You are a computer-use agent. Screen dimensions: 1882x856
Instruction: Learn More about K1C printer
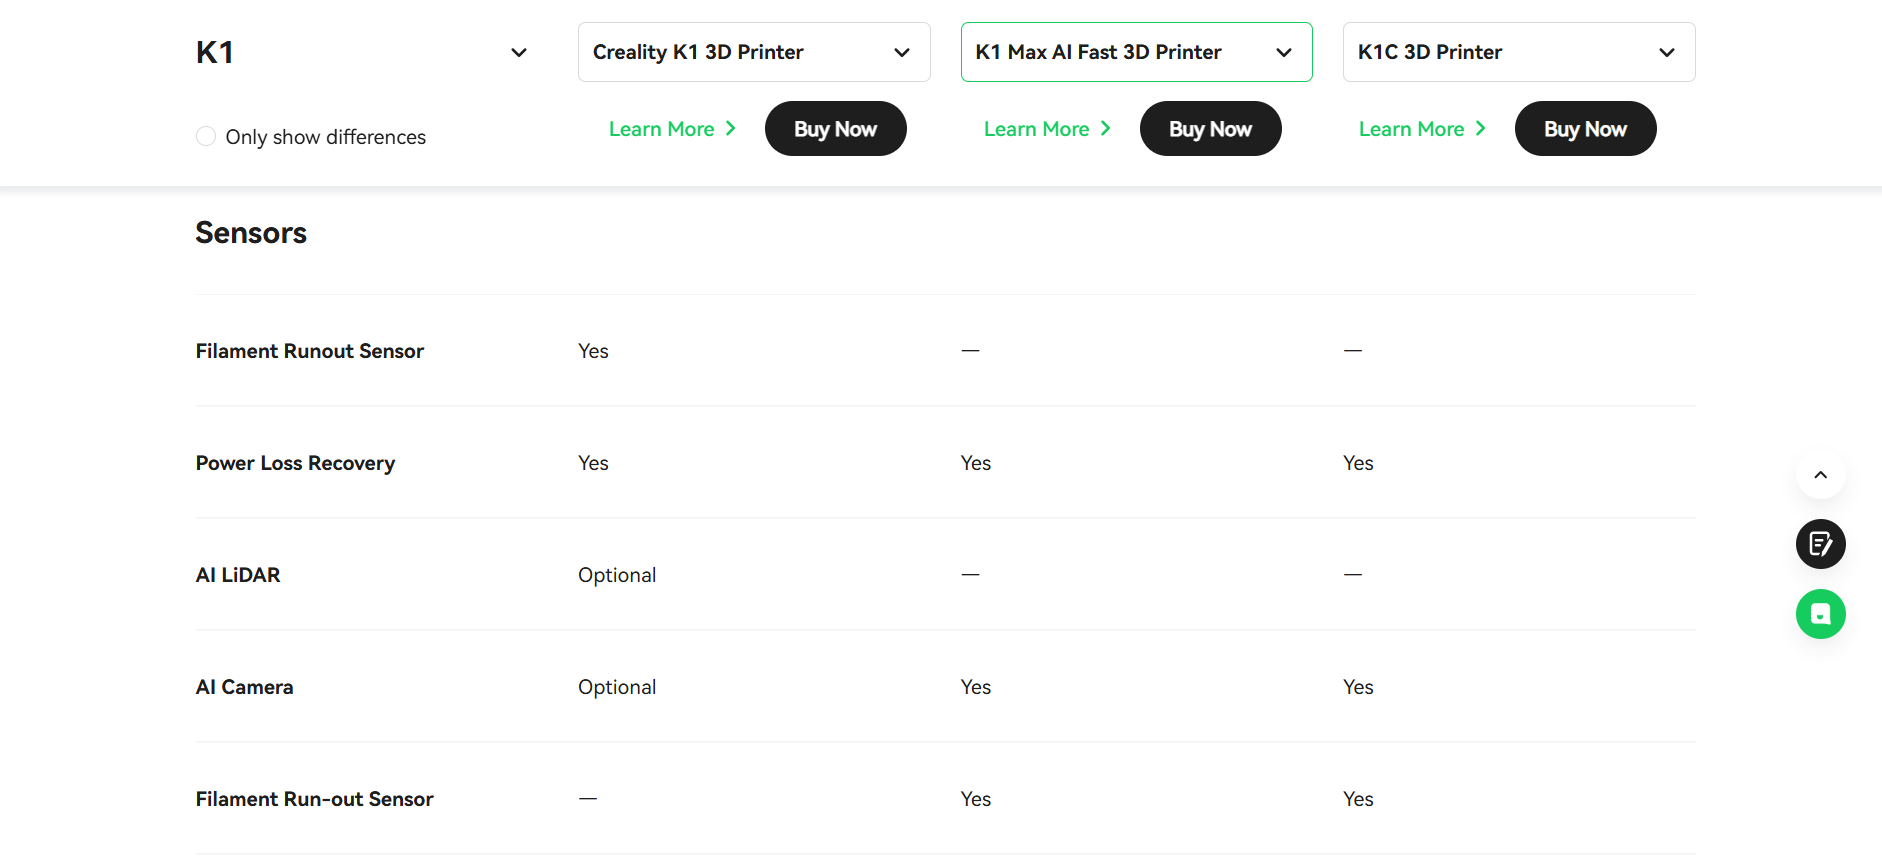coord(1412,129)
